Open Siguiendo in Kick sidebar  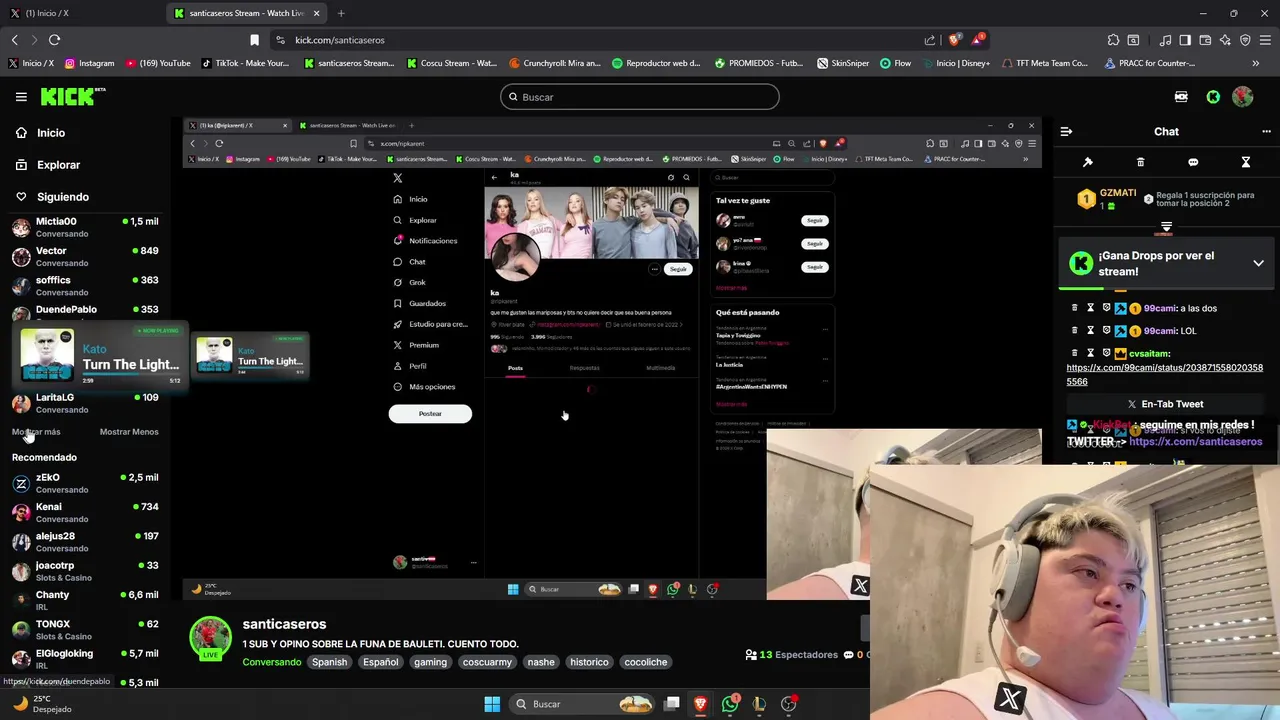[52, 197]
